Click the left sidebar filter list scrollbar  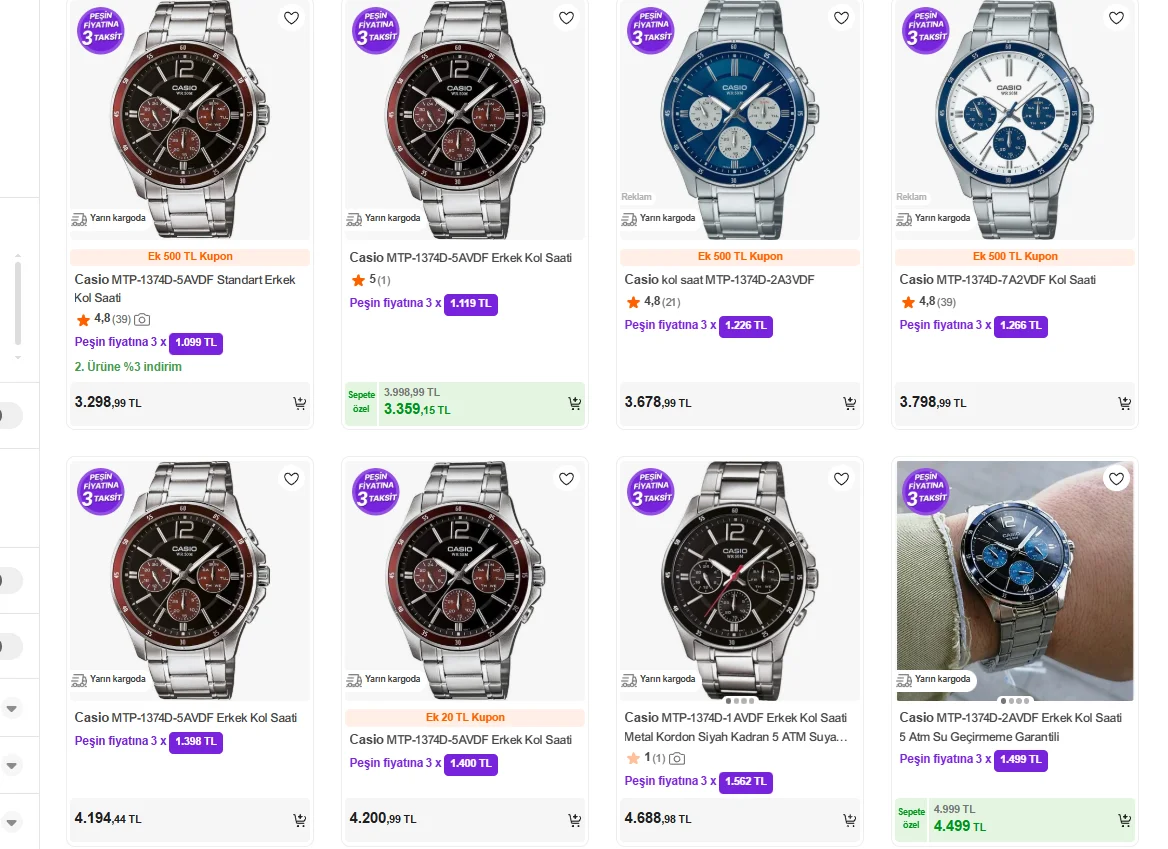(x=17, y=300)
